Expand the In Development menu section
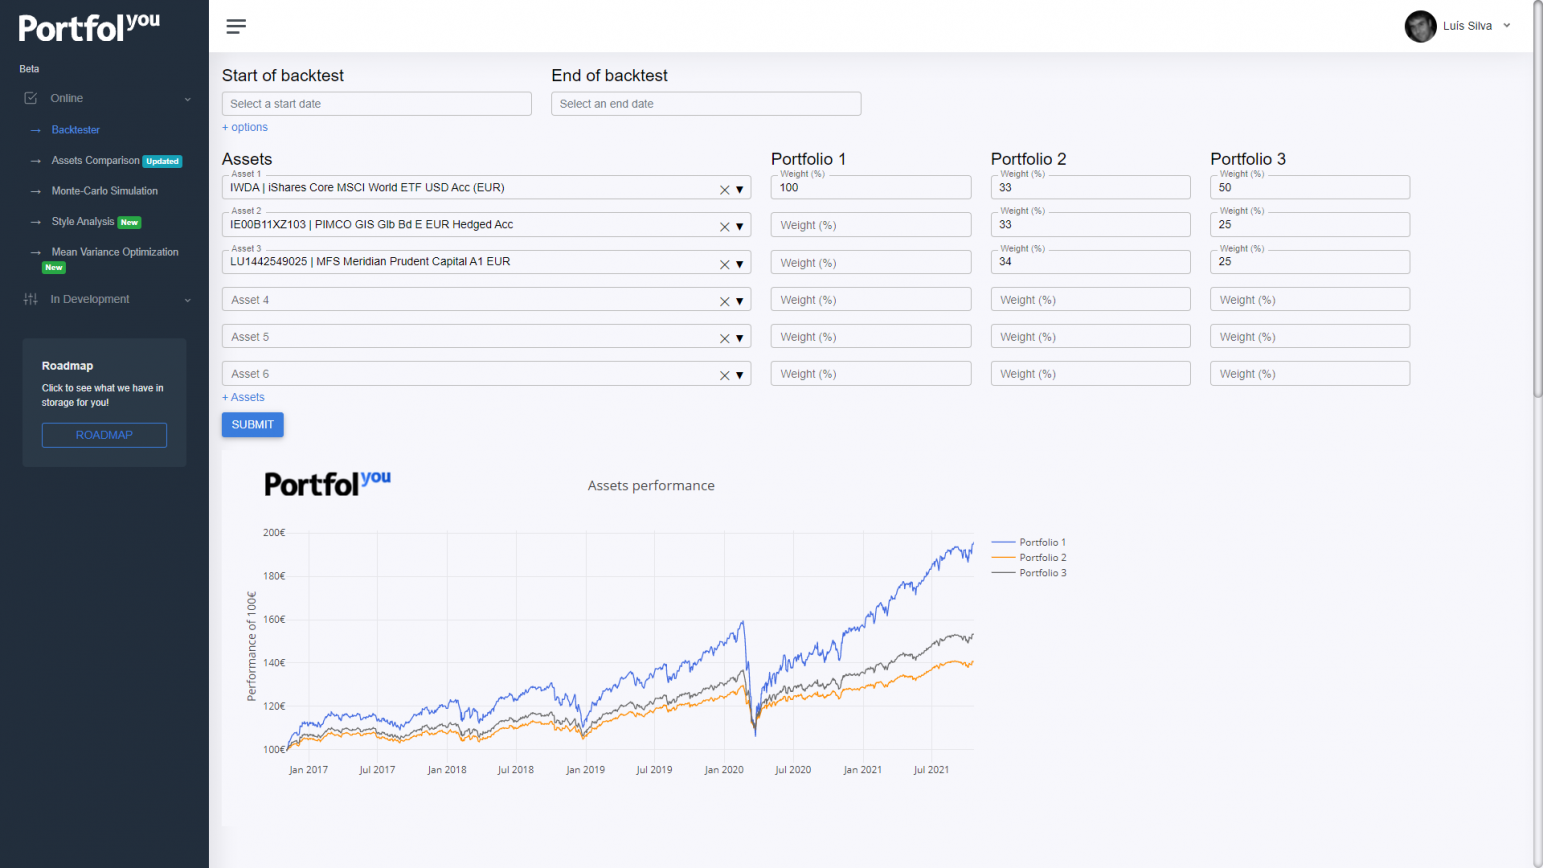1543x868 pixels. [x=187, y=300]
